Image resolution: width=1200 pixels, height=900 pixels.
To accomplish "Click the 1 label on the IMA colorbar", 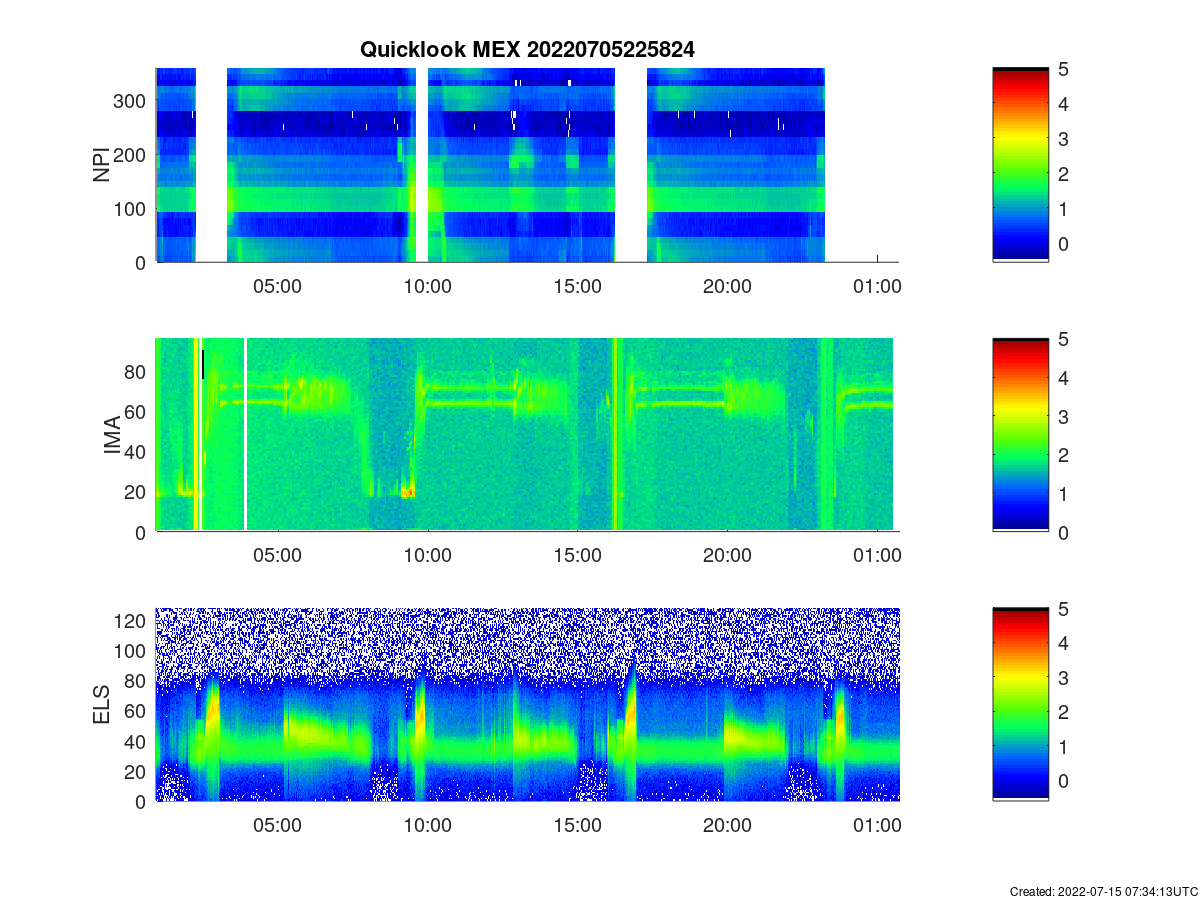I will click(1065, 493).
